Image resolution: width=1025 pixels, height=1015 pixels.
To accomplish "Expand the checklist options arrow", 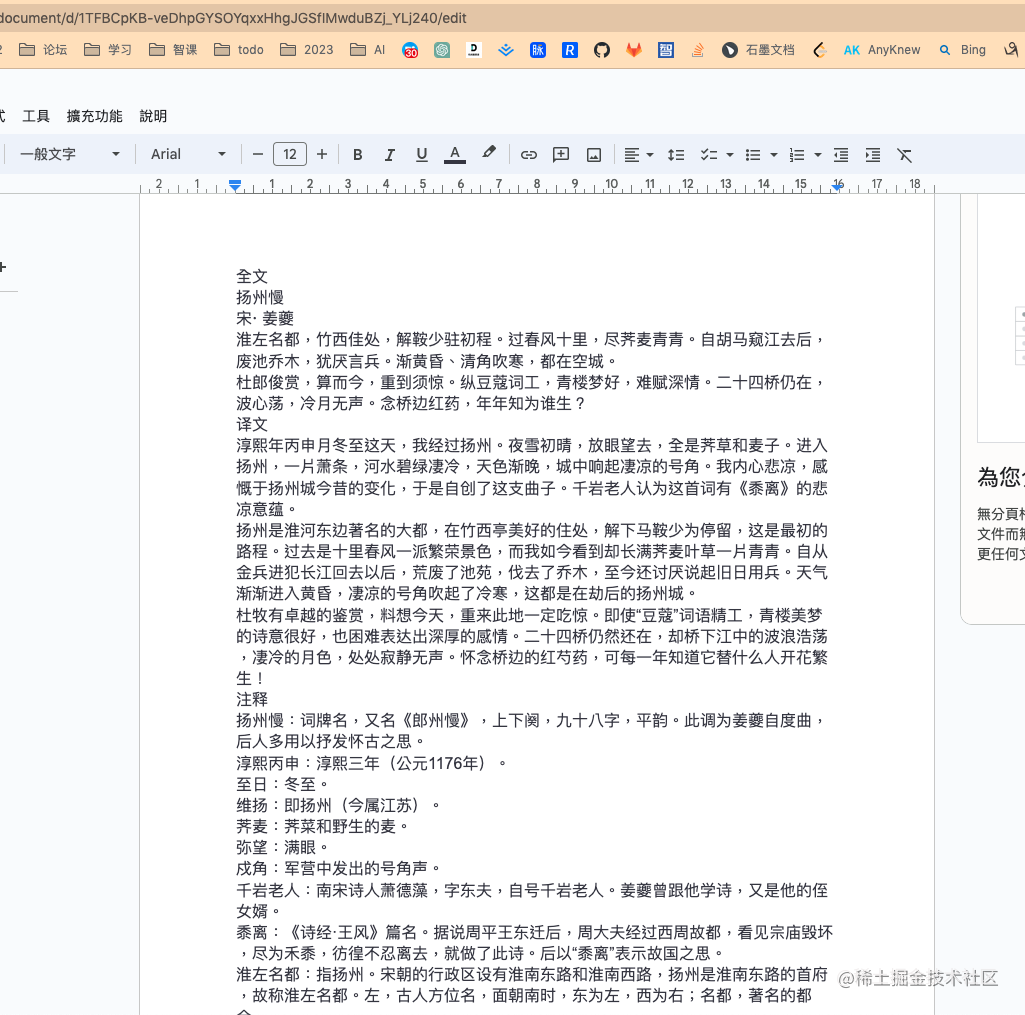I will (x=730, y=156).
